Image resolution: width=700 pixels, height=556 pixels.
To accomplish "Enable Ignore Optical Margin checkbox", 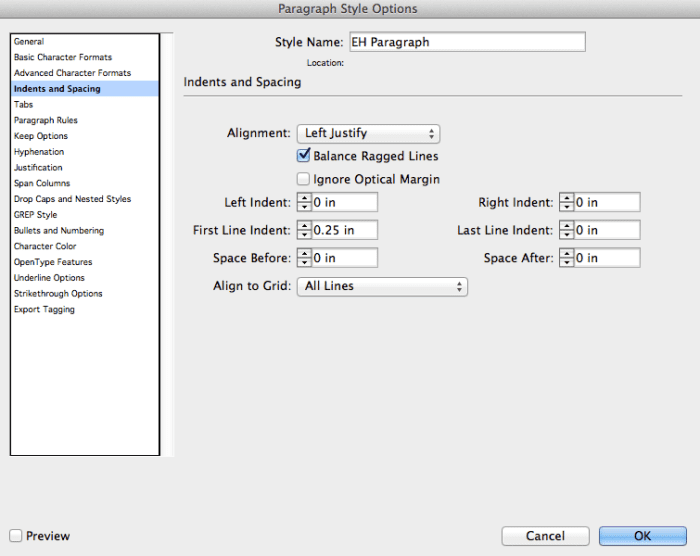I will coord(304,179).
